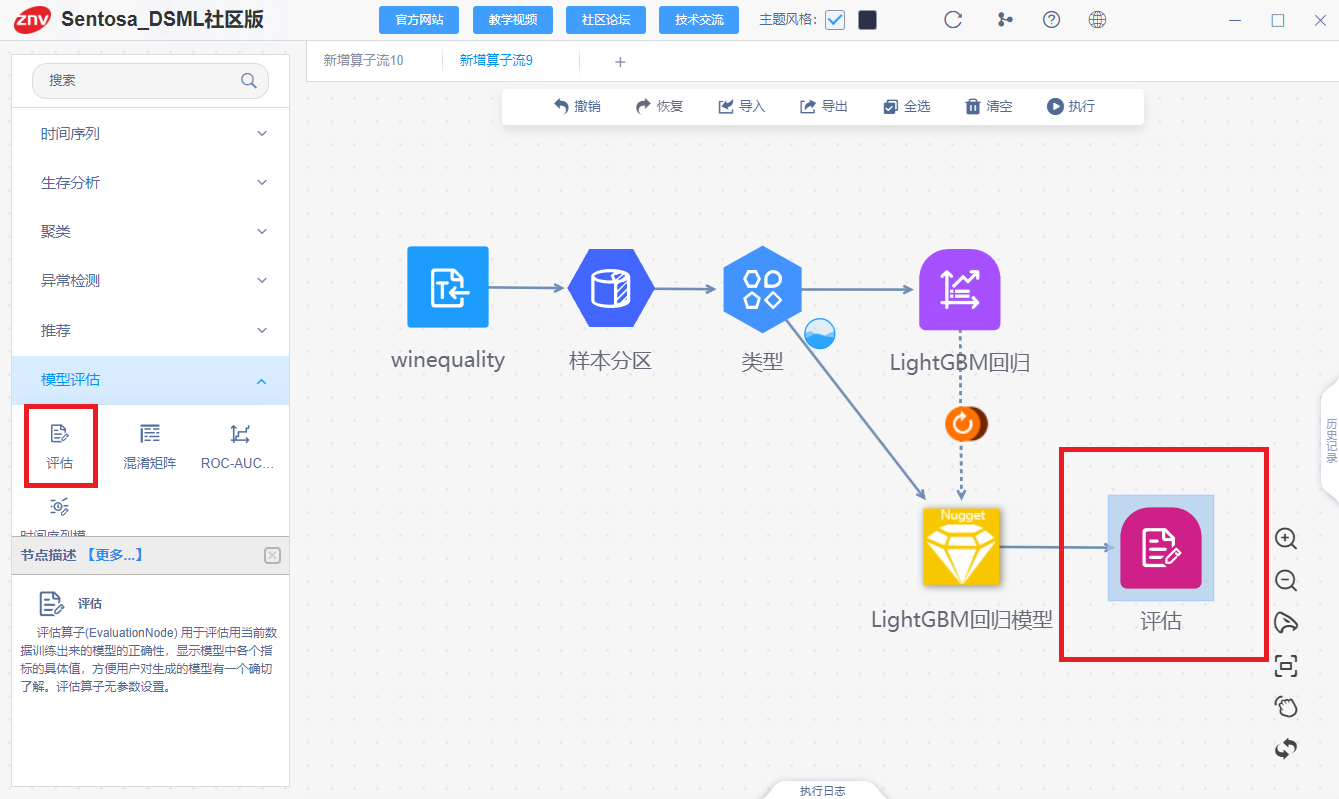Image resolution: width=1339 pixels, height=799 pixels.
Task: Click 执行 run in the toolbar
Action: (1071, 106)
